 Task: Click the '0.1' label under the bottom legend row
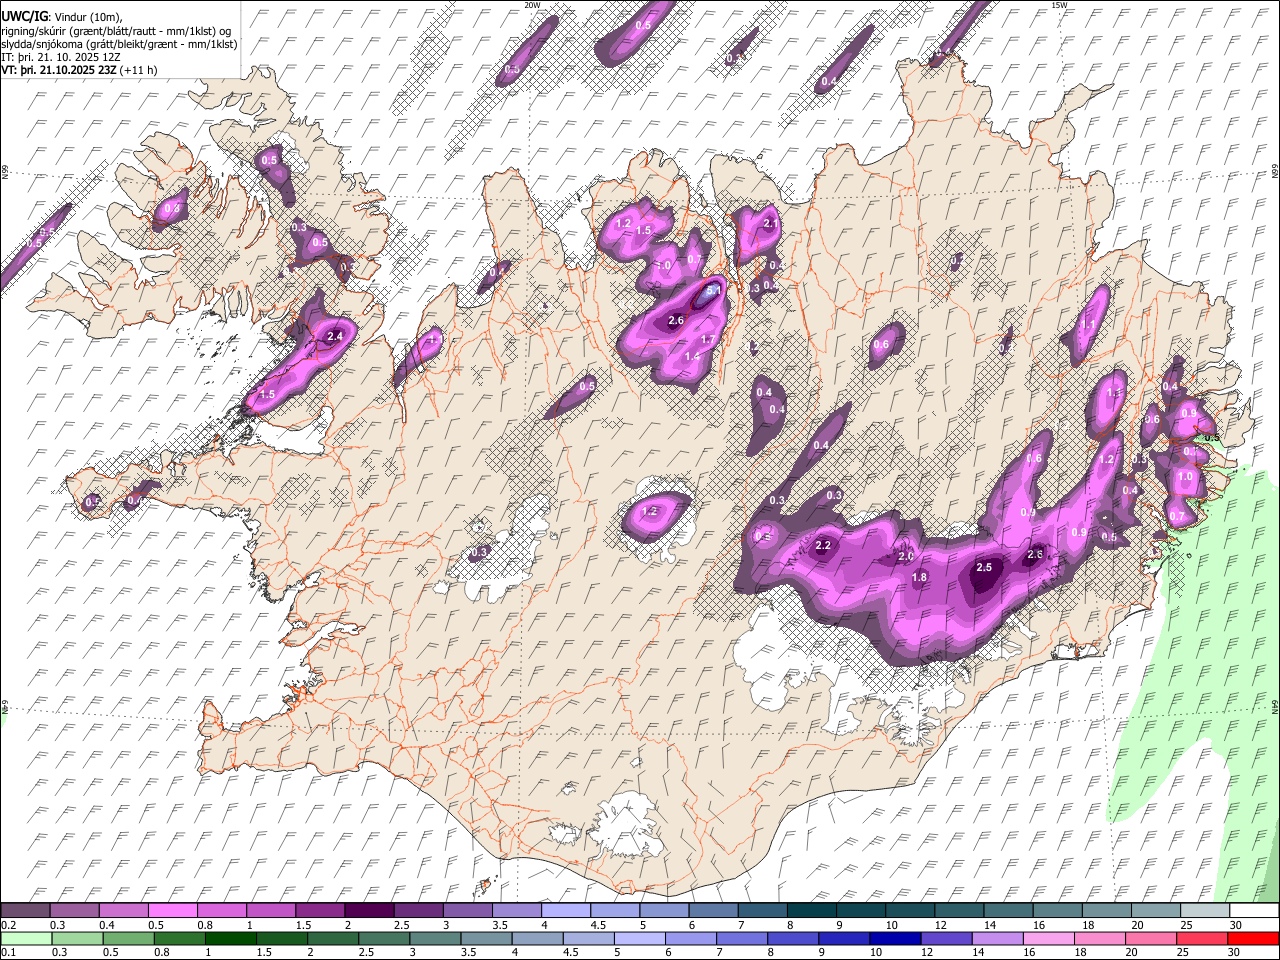click(x=8, y=953)
